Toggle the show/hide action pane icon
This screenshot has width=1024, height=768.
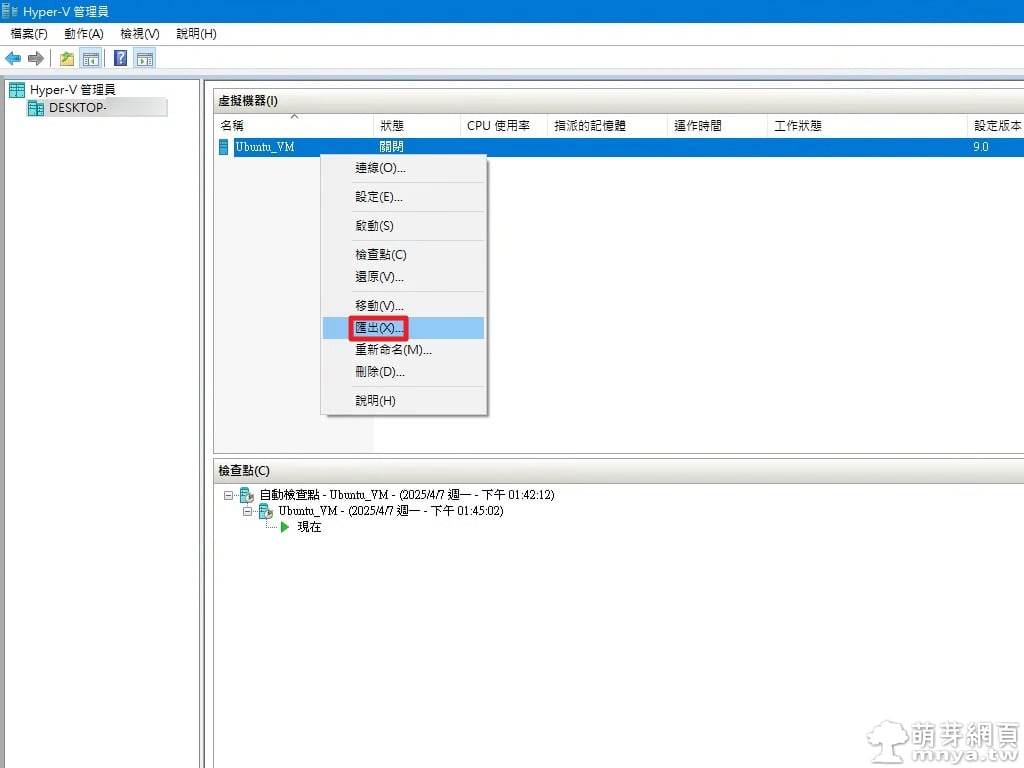coord(145,58)
